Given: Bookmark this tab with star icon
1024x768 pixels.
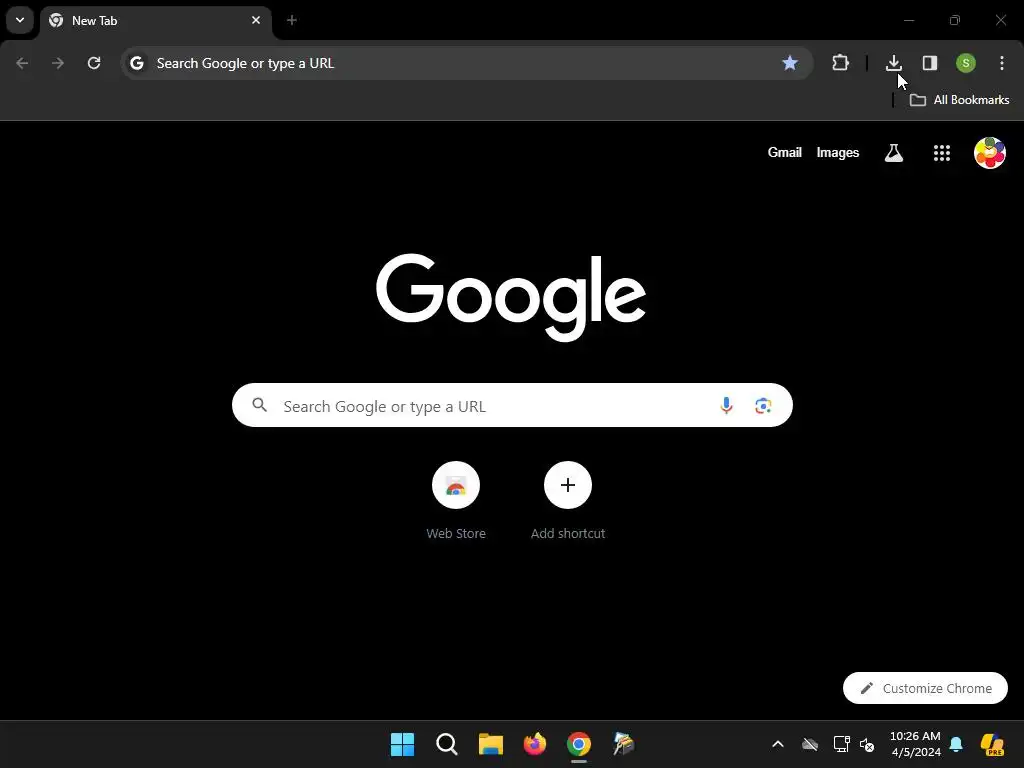Looking at the screenshot, I should coord(790,63).
